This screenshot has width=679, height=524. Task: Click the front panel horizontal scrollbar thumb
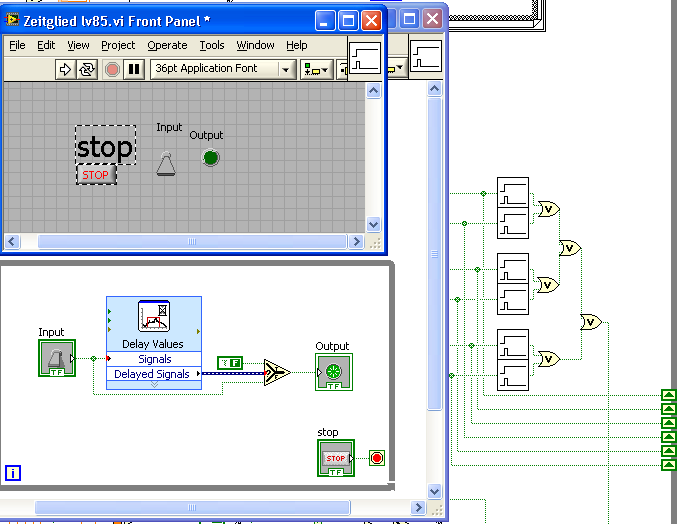pos(192,241)
